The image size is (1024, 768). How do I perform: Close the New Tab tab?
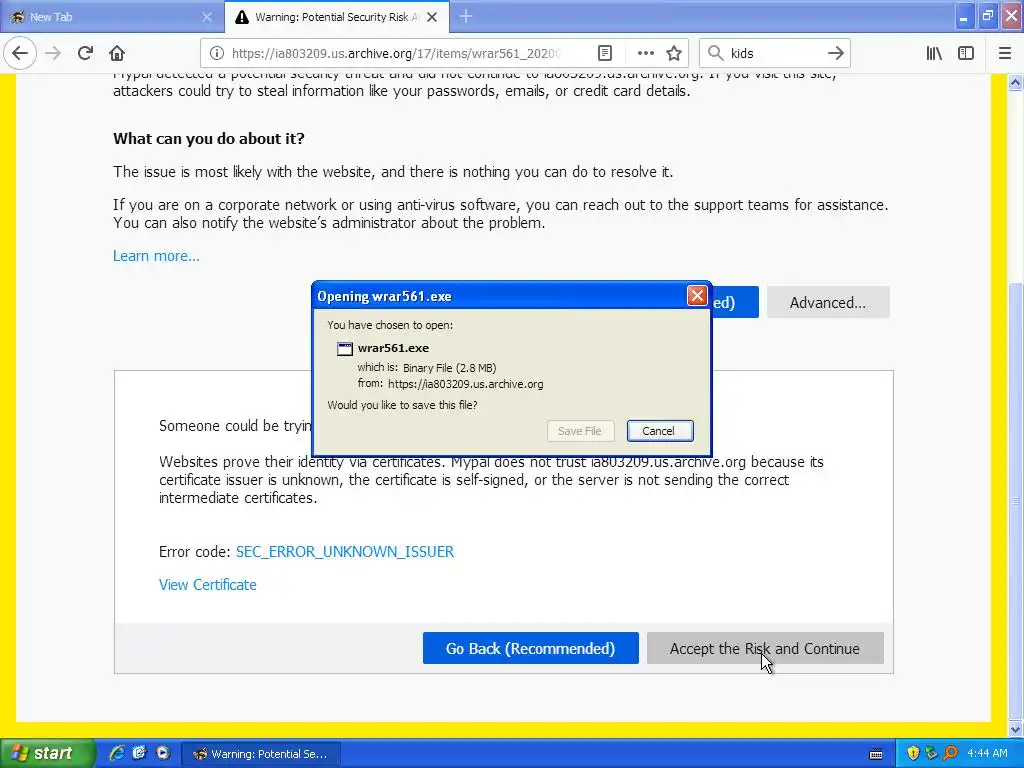(207, 17)
